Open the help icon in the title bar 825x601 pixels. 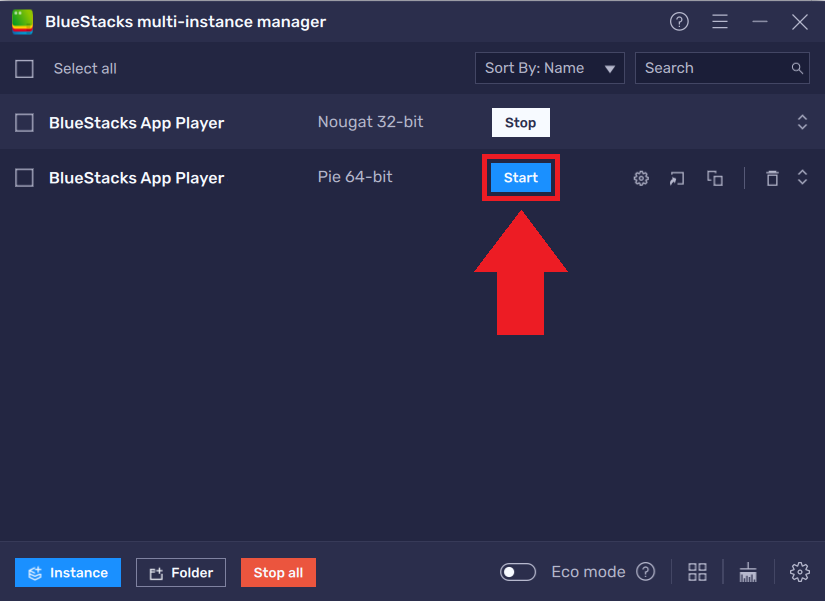pos(679,21)
